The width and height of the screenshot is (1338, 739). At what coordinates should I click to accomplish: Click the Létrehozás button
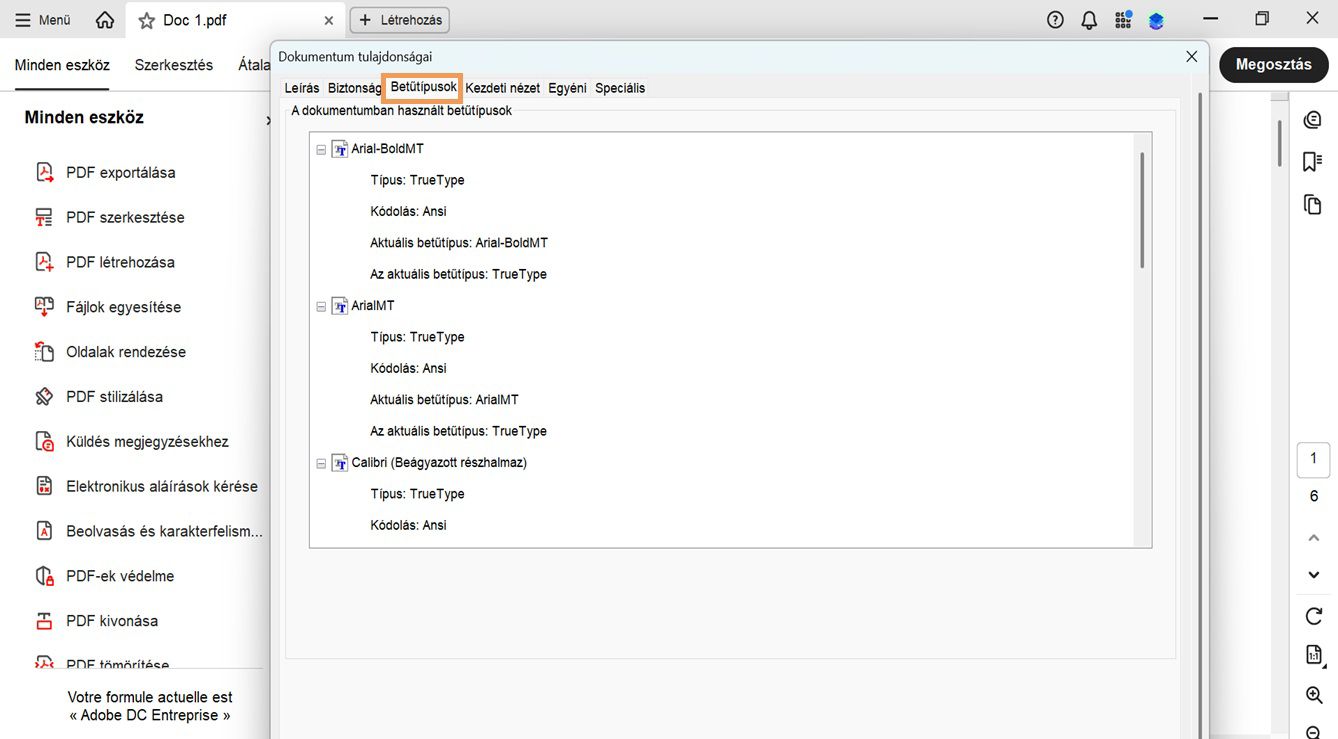click(399, 20)
